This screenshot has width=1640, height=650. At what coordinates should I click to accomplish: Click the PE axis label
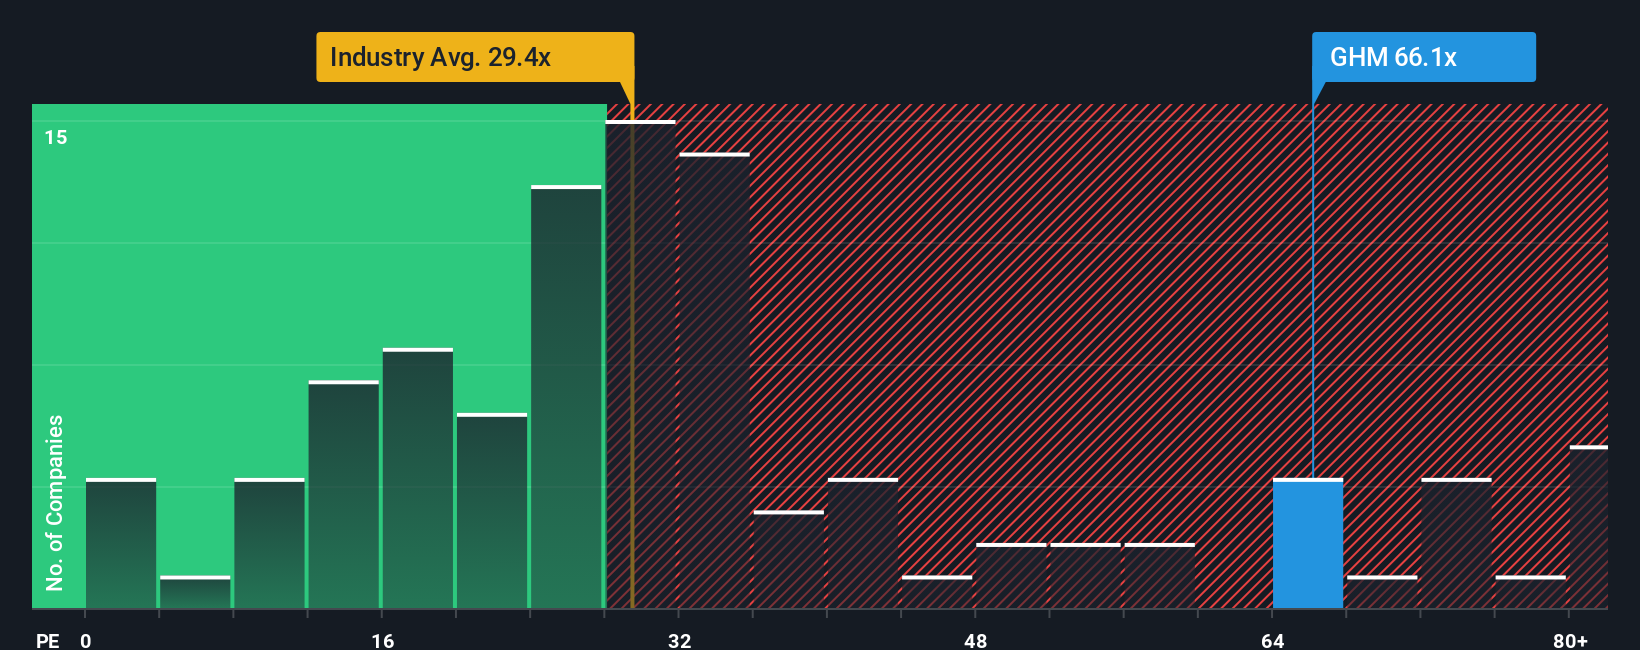(x=48, y=640)
